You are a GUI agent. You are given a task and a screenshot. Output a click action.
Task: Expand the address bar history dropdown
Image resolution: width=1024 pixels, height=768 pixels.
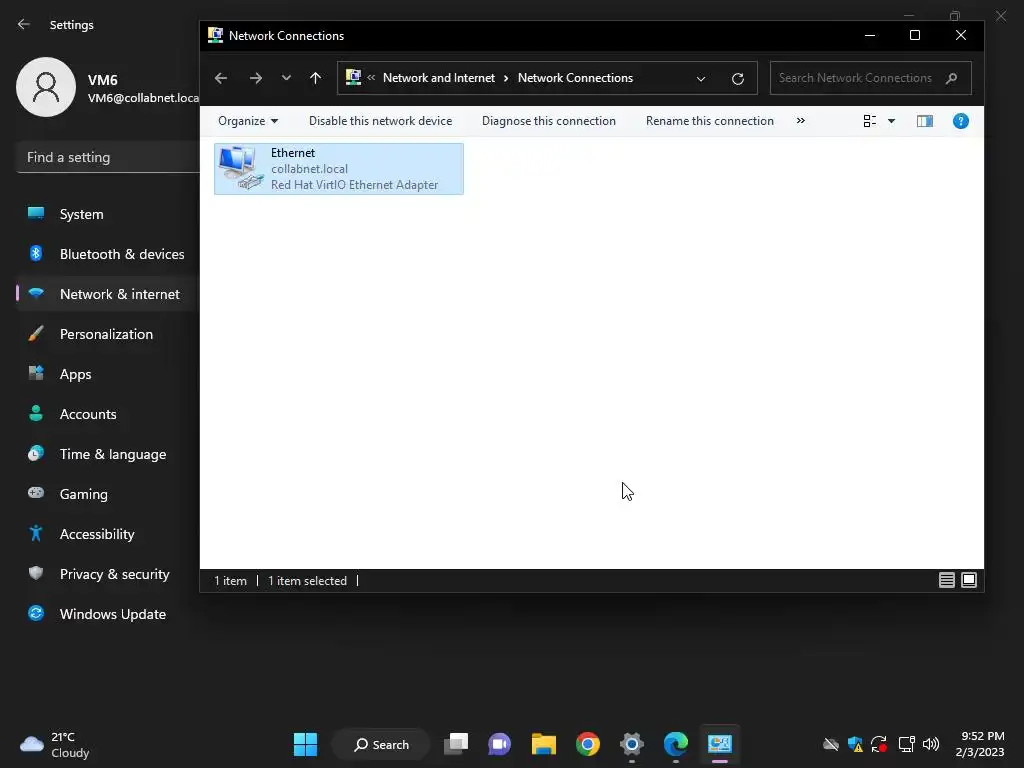[701, 78]
